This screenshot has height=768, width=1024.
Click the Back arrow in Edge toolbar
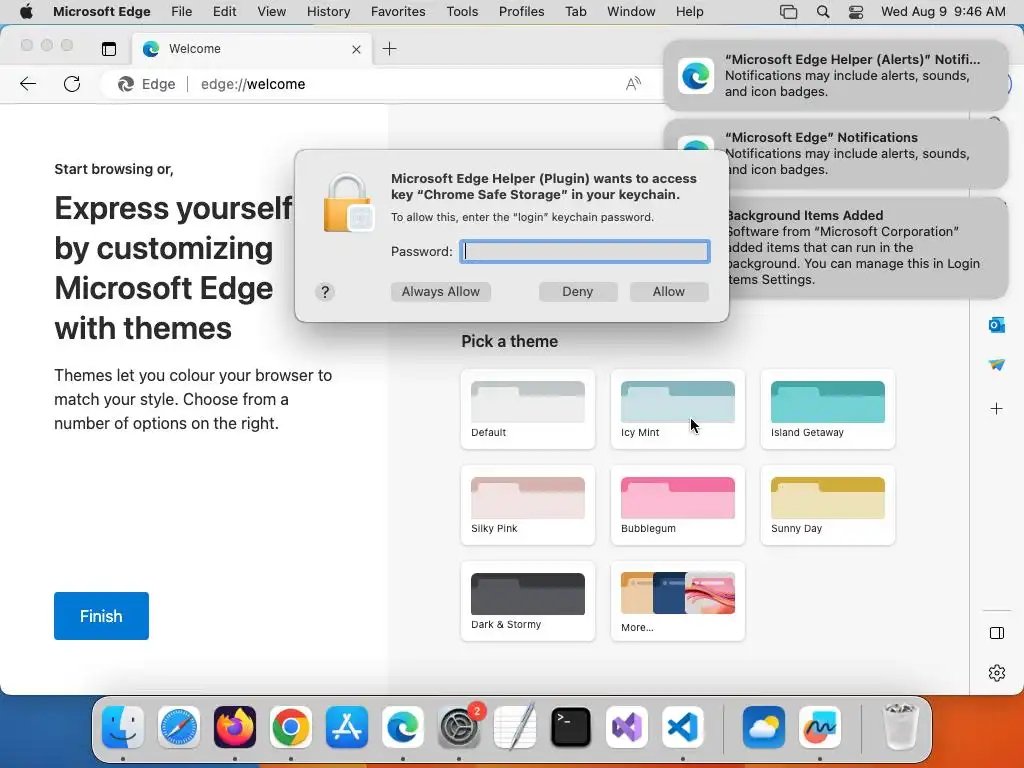(x=28, y=84)
